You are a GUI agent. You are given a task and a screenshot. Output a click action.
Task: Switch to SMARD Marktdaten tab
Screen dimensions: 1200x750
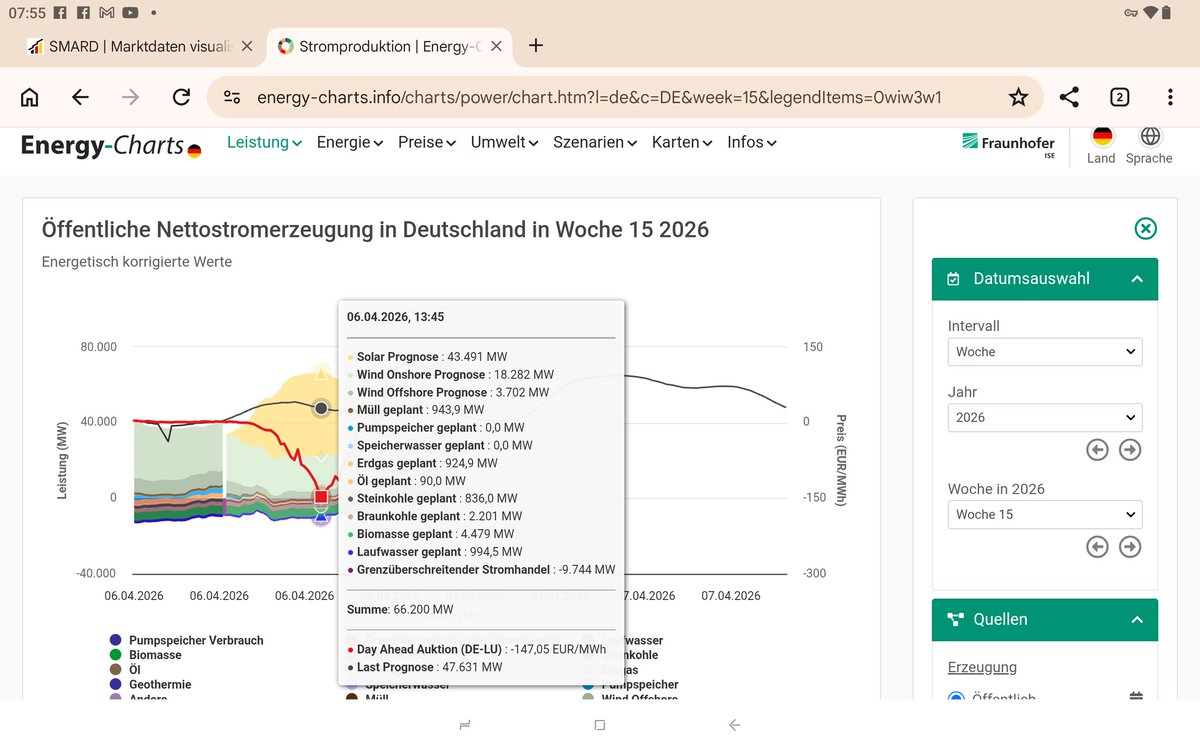(141, 46)
